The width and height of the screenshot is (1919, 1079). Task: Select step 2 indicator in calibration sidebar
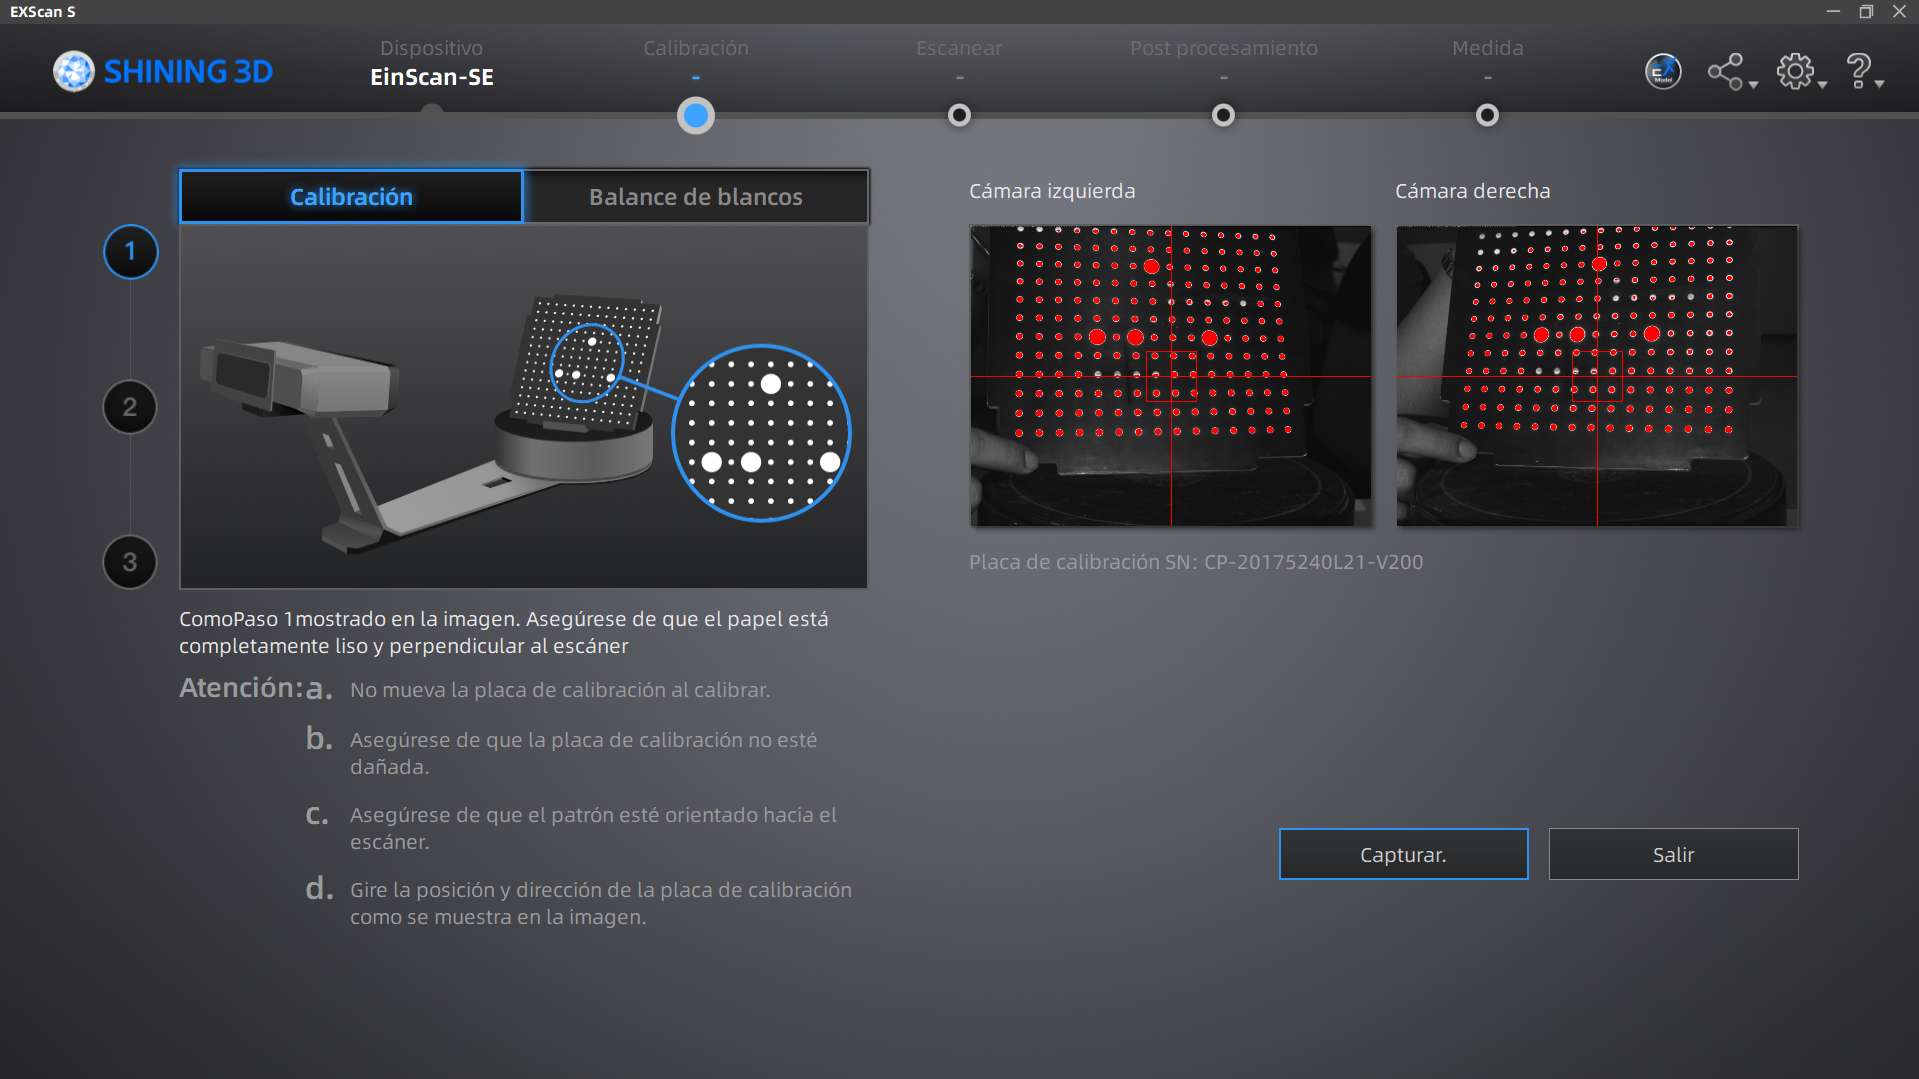129,407
